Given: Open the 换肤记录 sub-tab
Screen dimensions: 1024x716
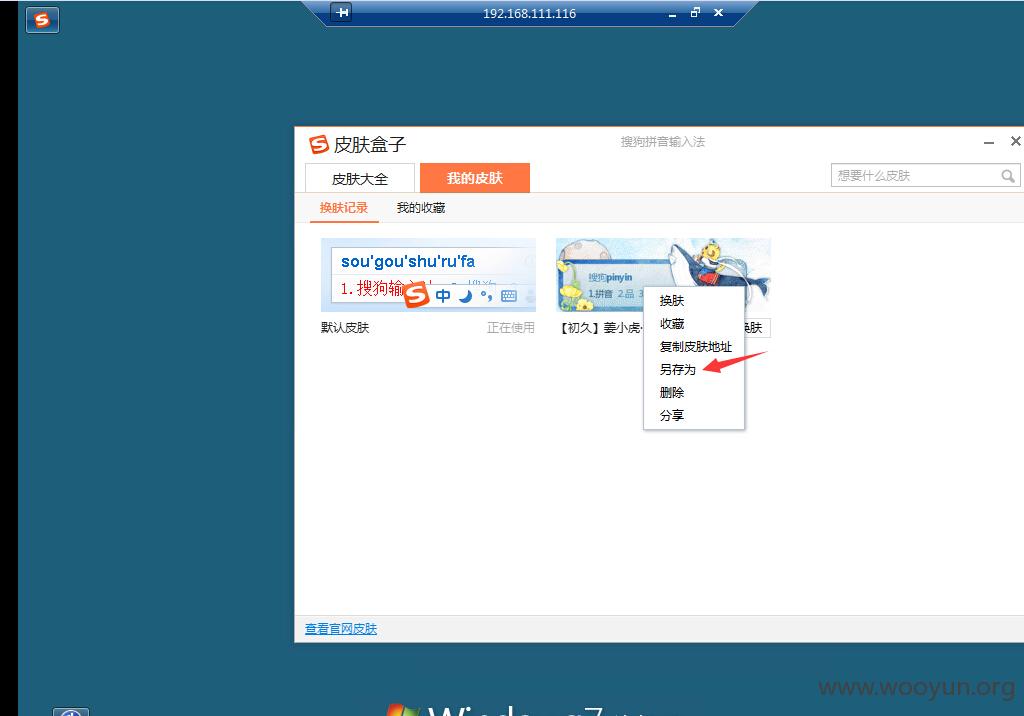Looking at the screenshot, I should coord(344,208).
